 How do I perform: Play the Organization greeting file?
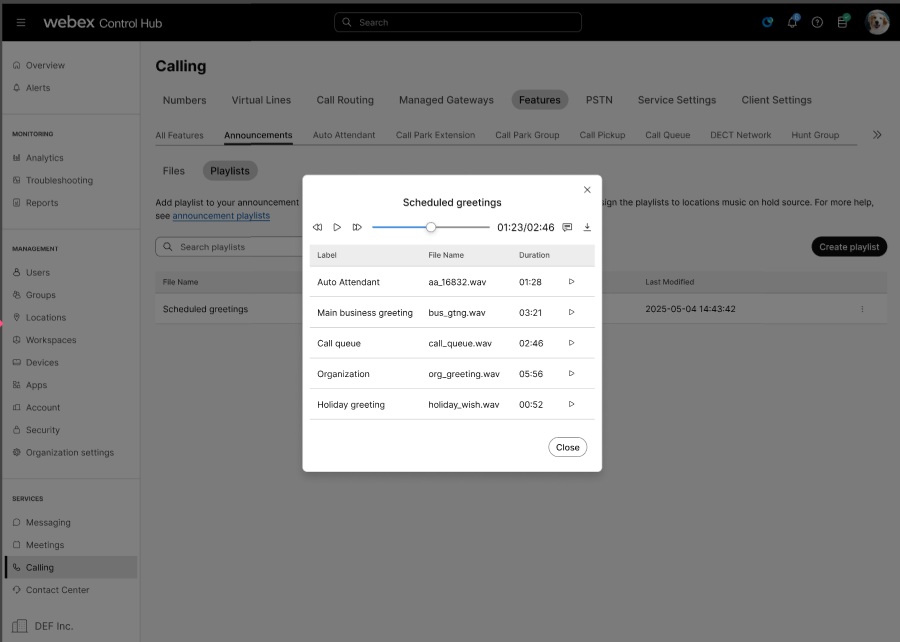tap(571, 373)
